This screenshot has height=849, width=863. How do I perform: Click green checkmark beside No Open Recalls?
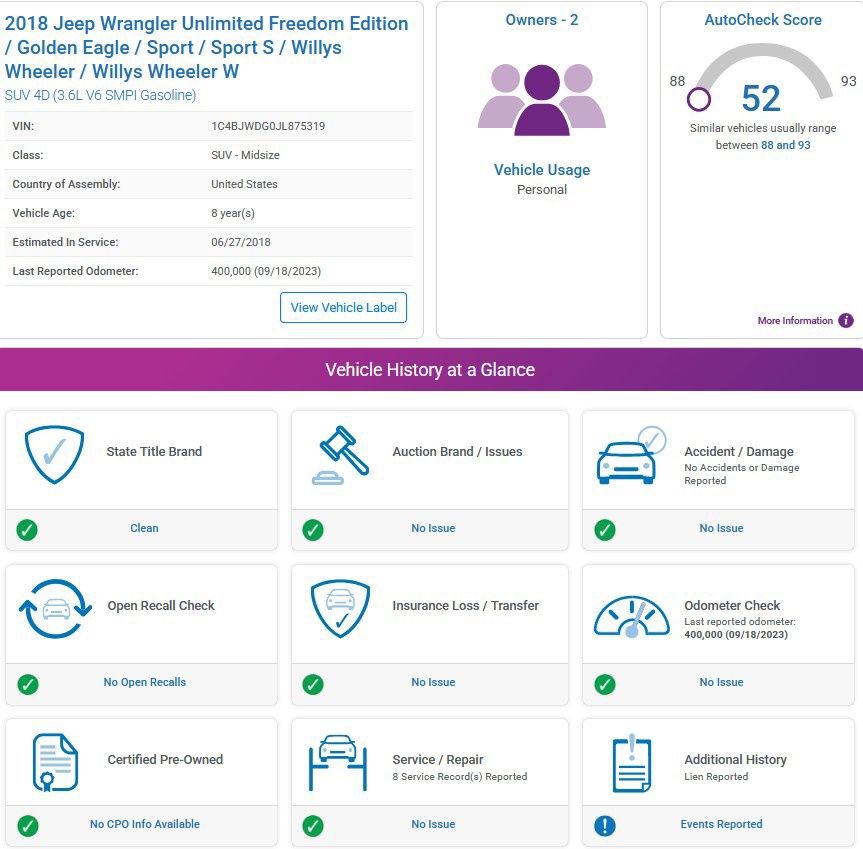(x=28, y=684)
